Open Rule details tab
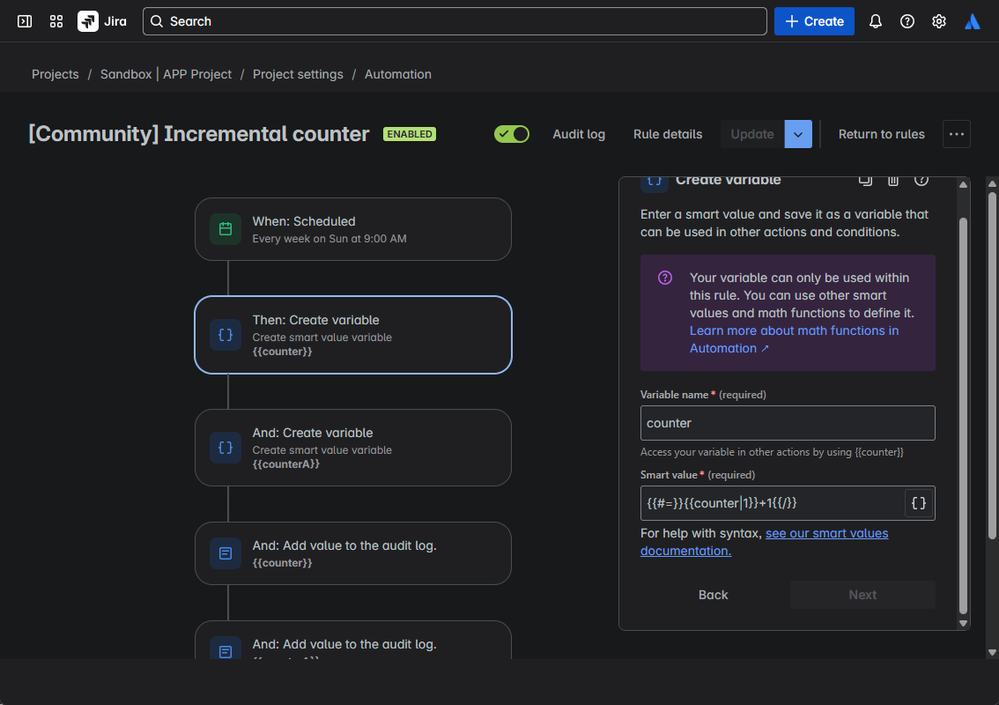The image size is (999, 705). (x=667, y=134)
